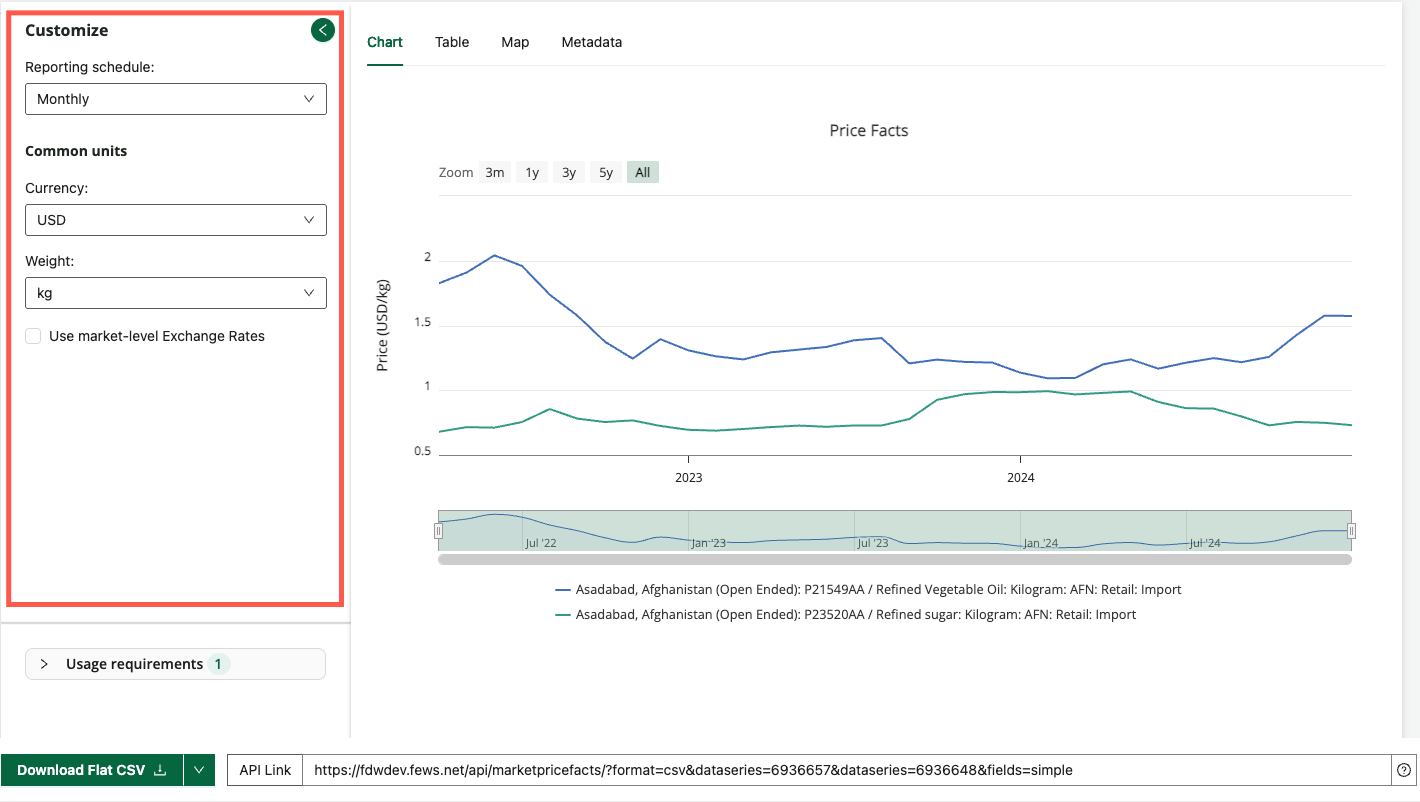Open the Reporting schedule dropdown
Screen dimensions: 1420x802
176,99
